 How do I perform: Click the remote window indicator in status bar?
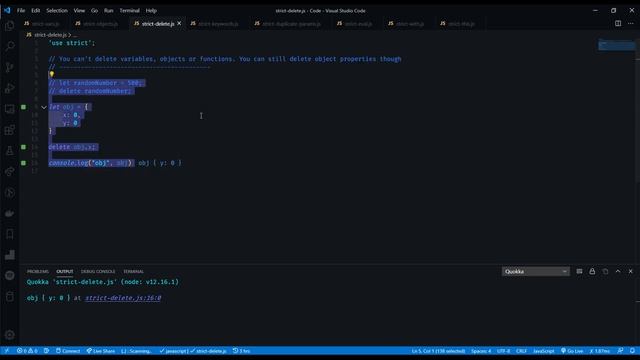(7, 351)
